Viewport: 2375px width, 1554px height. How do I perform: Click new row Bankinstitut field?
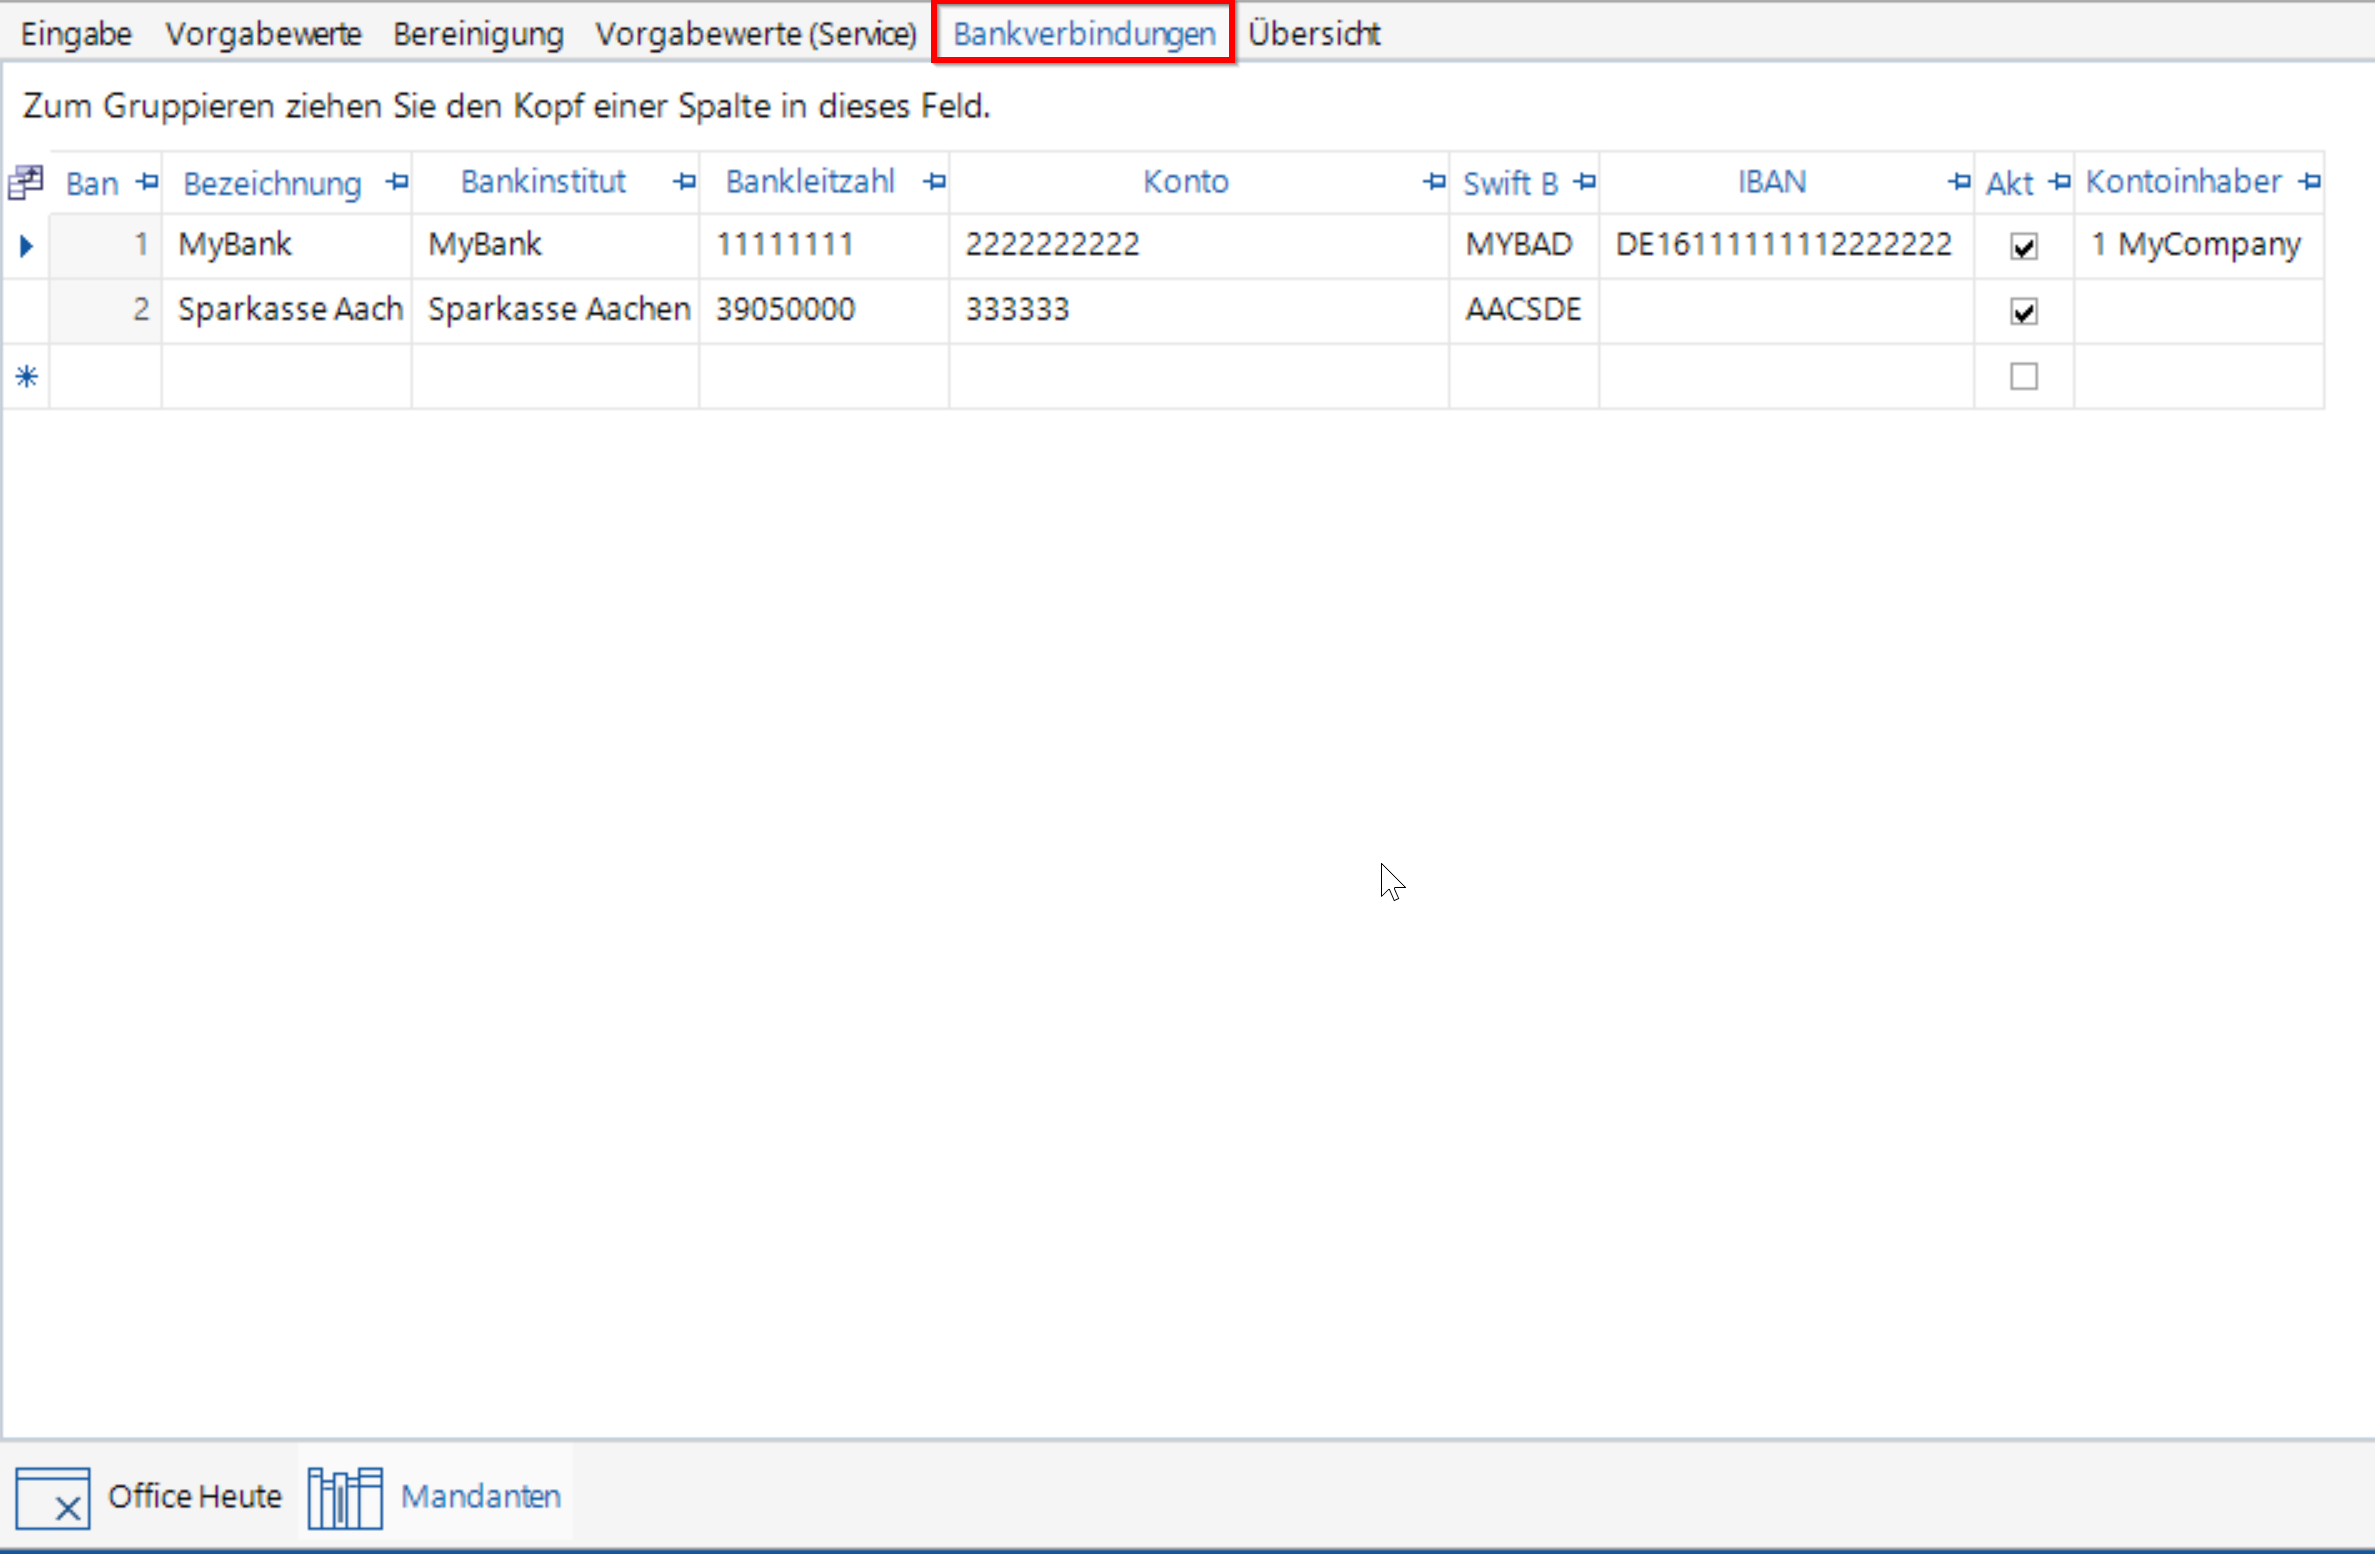coord(556,376)
